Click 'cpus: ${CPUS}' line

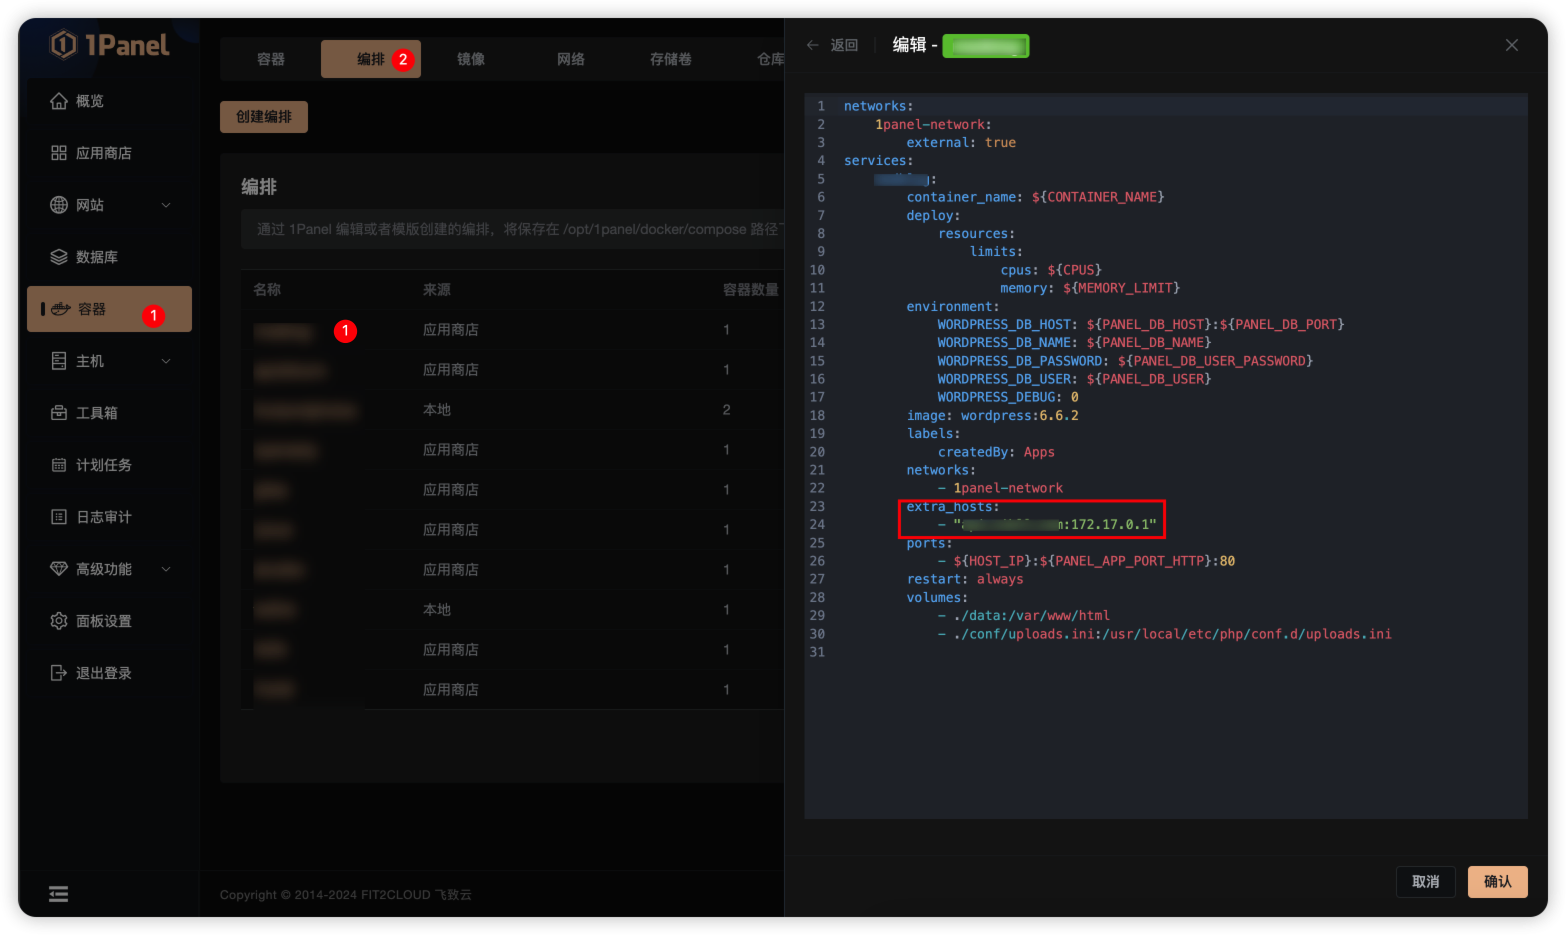point(1051,270)
